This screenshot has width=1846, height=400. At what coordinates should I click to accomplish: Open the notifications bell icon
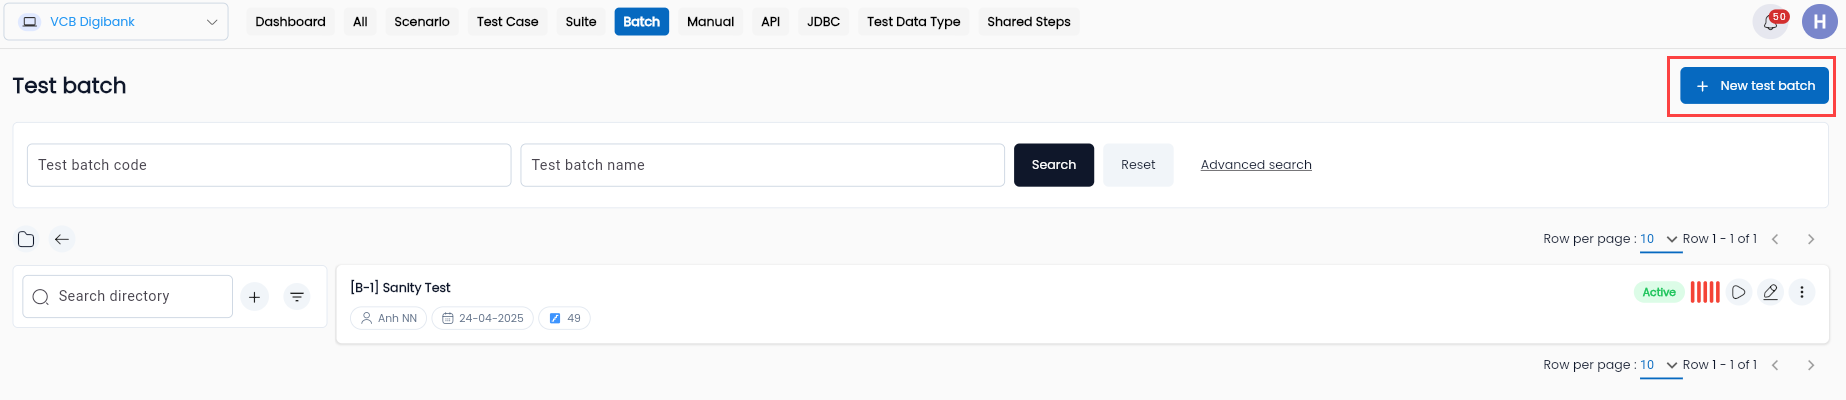coord(1770,21)
